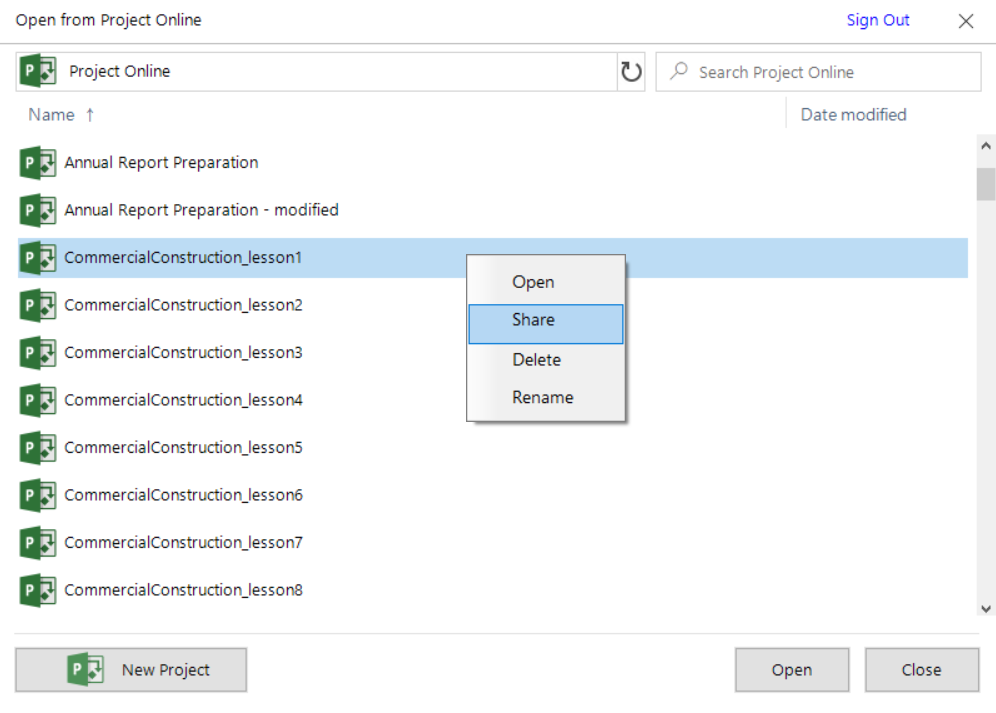Click the Project icon for CommercialConstruction_lesson1
Screen dimensions: 996x713
tap(38, 258)
